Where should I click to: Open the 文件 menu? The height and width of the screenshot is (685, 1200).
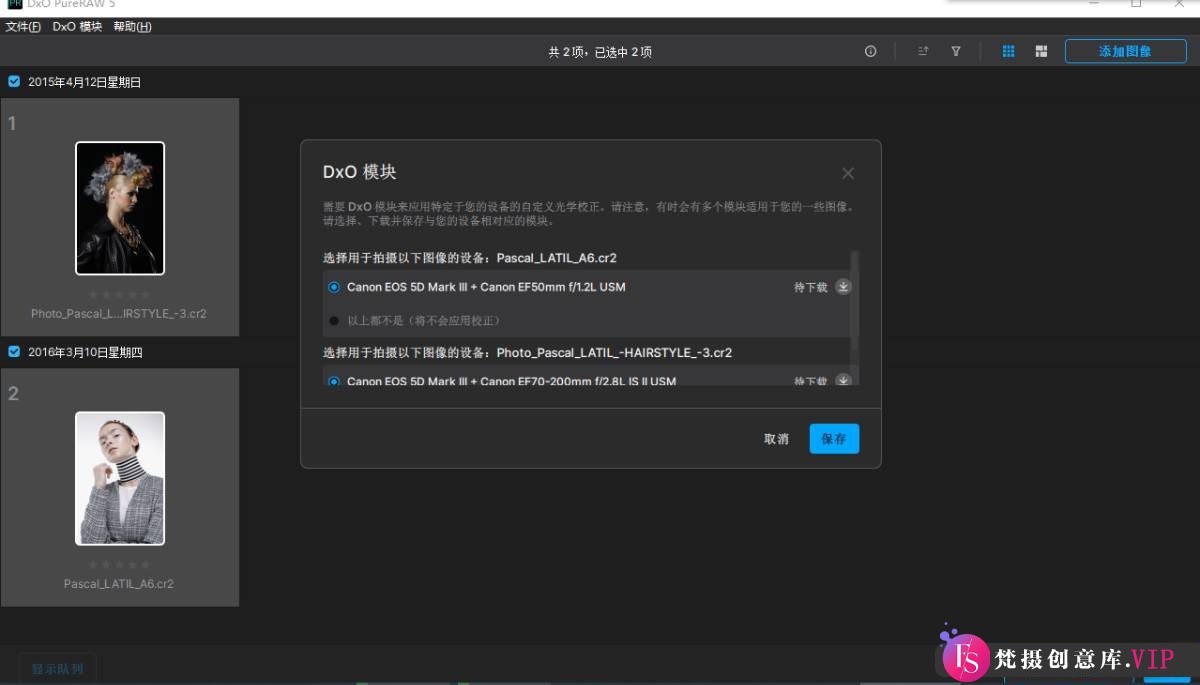[23, 27]
